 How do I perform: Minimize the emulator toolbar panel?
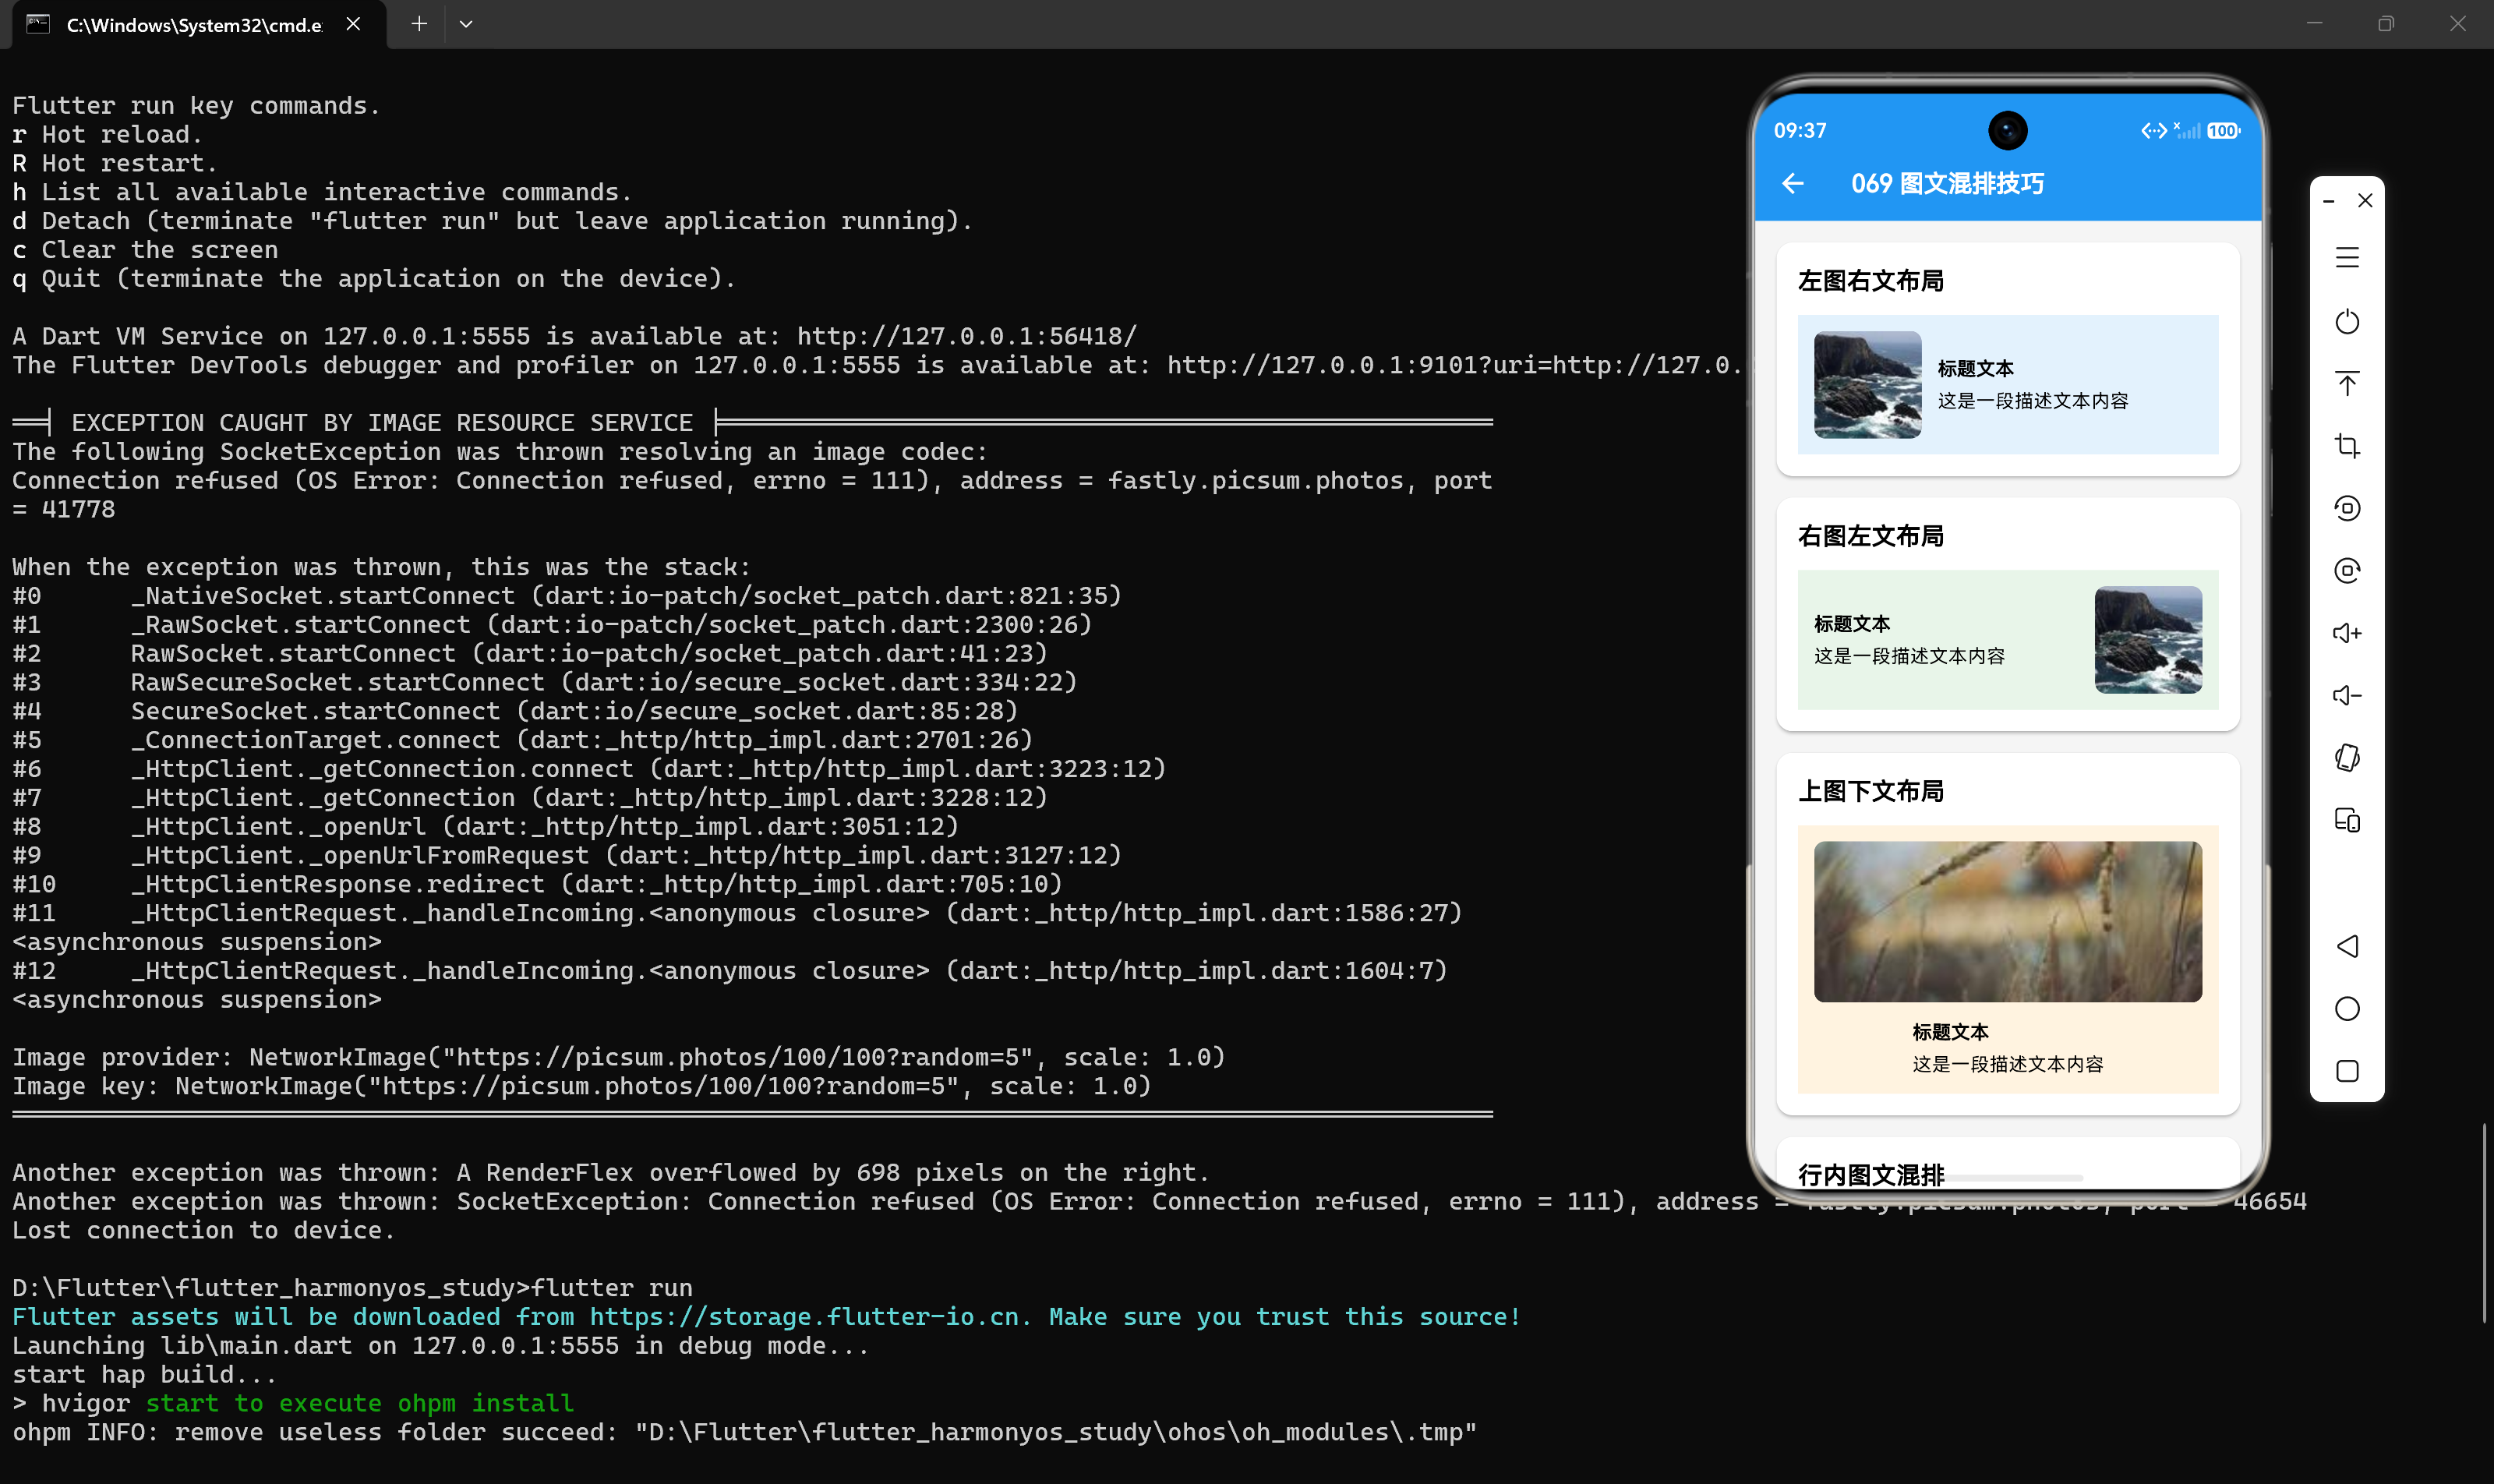pos(2328,201)
